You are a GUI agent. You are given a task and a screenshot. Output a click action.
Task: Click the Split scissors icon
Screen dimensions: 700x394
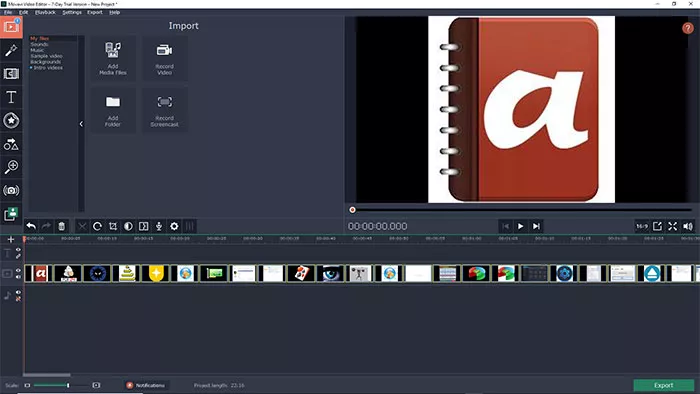[x=82, y=226]
